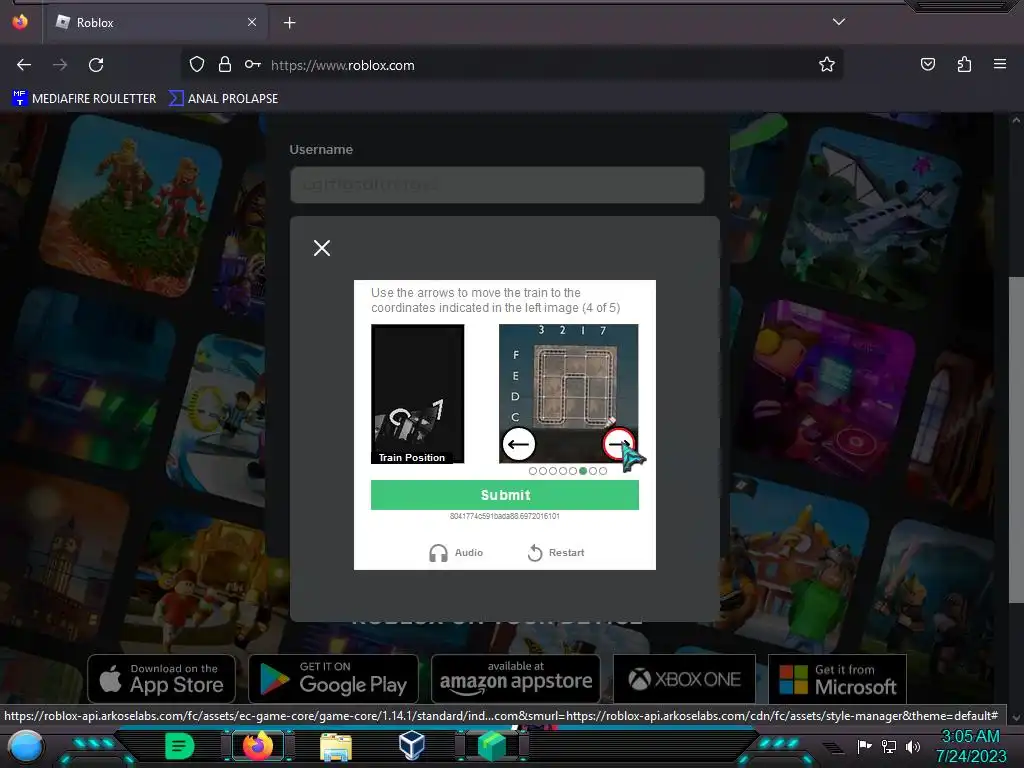This screenshot has height=768, width=1024.
Task: Click the Username input field
Action: [497, 185]
